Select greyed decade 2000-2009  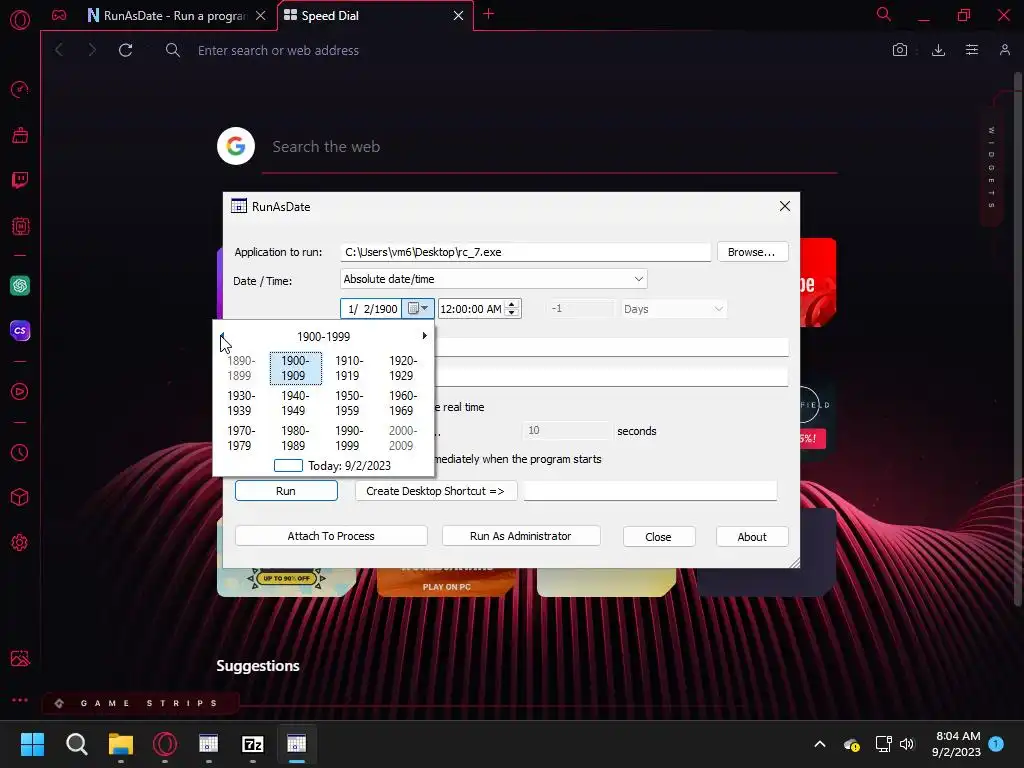tap(403, 438)
